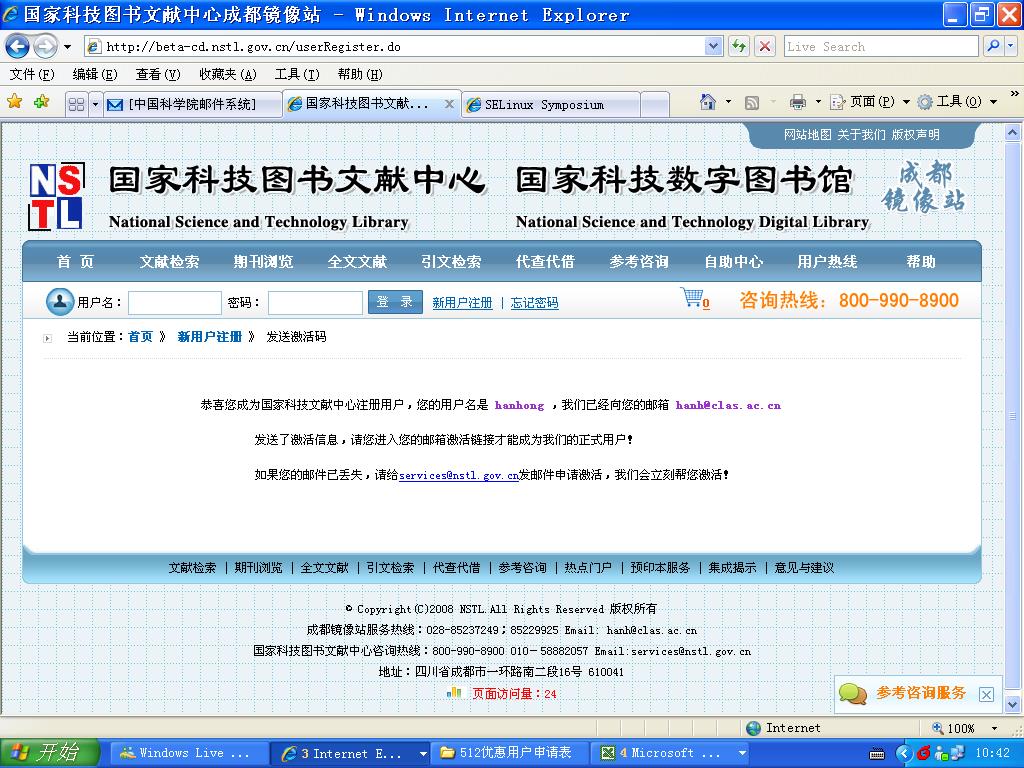Click the 关于我们 link
The height and width of the screenshot is (768, 1024).
861,135
